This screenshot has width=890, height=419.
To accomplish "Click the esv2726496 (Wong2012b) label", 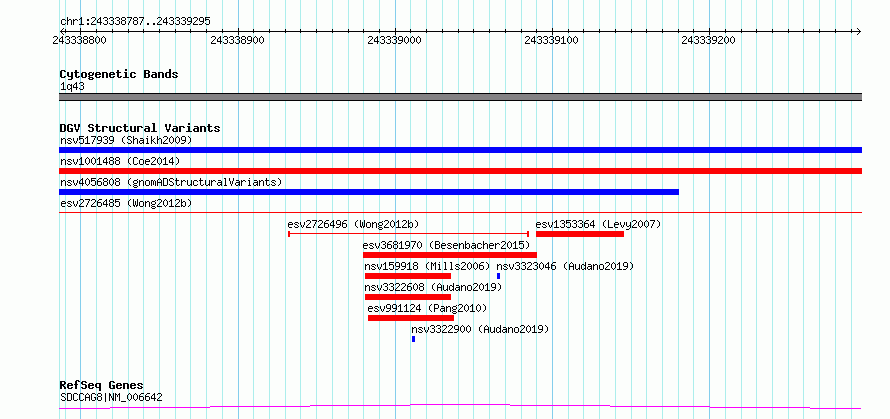I will click(354, 224).
